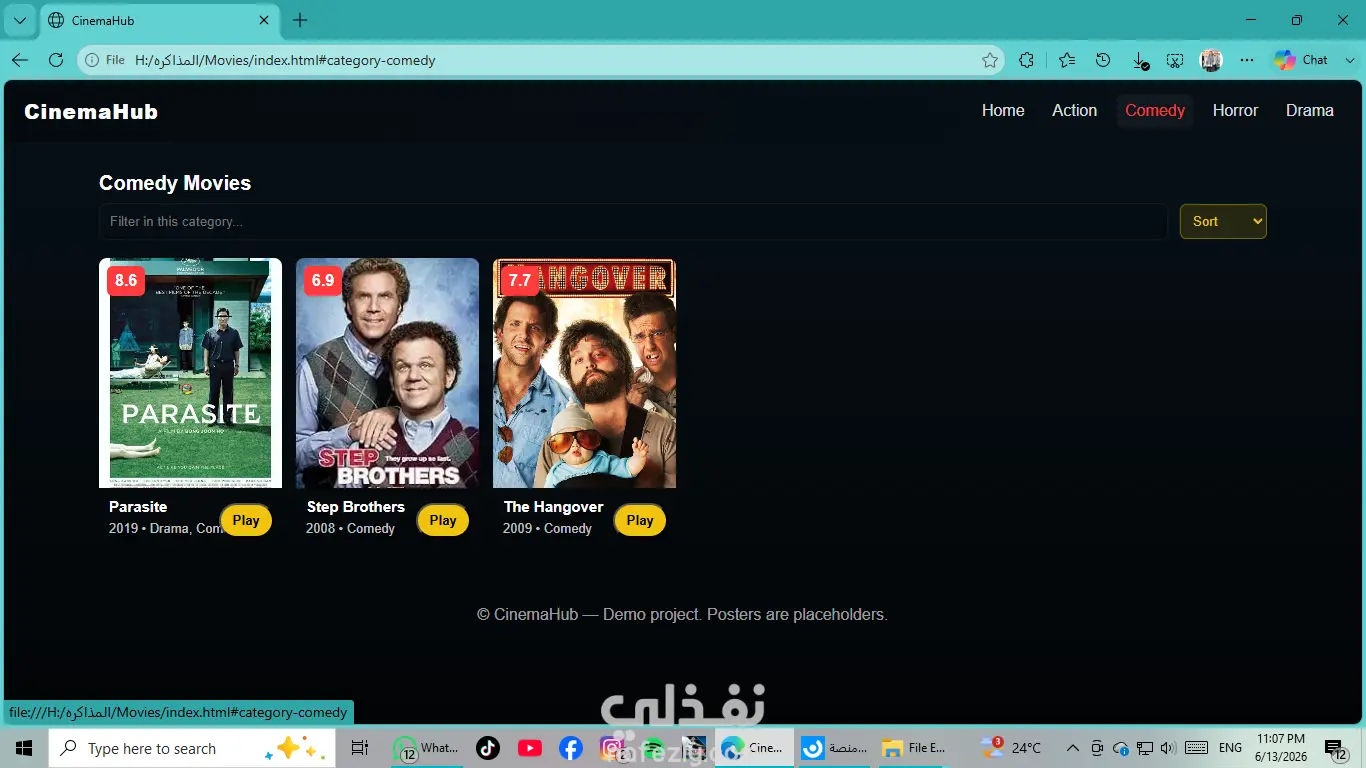Click the "2008 • Comedy" text
This screenshot has height=768, width=1366.
350,528
